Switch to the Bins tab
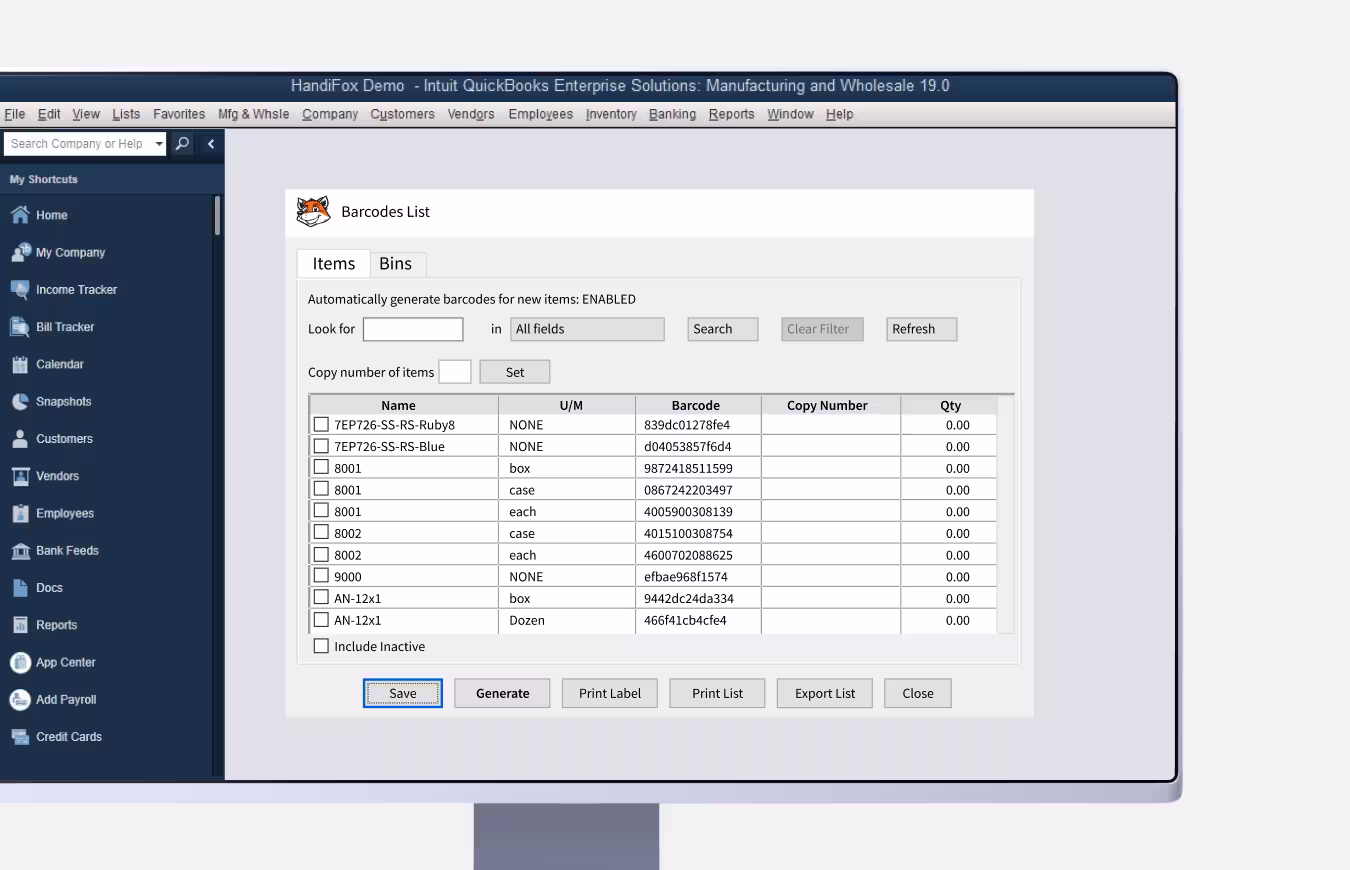This screenshot has width=1350, height=870. (x=396, y=264)
